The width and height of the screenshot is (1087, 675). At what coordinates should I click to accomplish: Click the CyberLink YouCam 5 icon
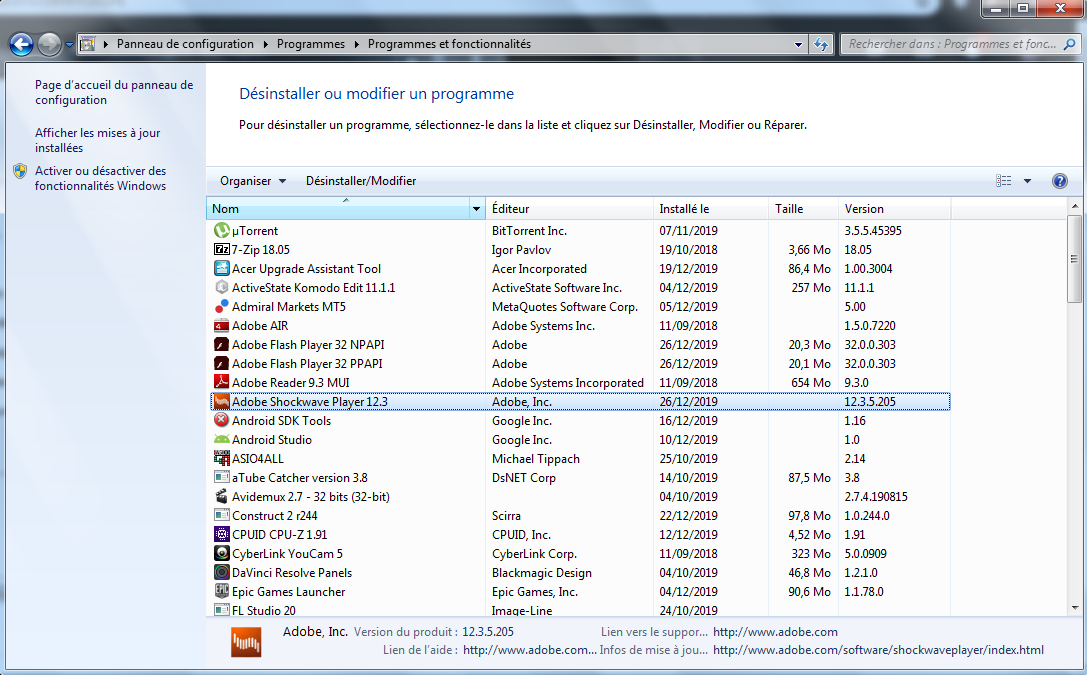221,553
